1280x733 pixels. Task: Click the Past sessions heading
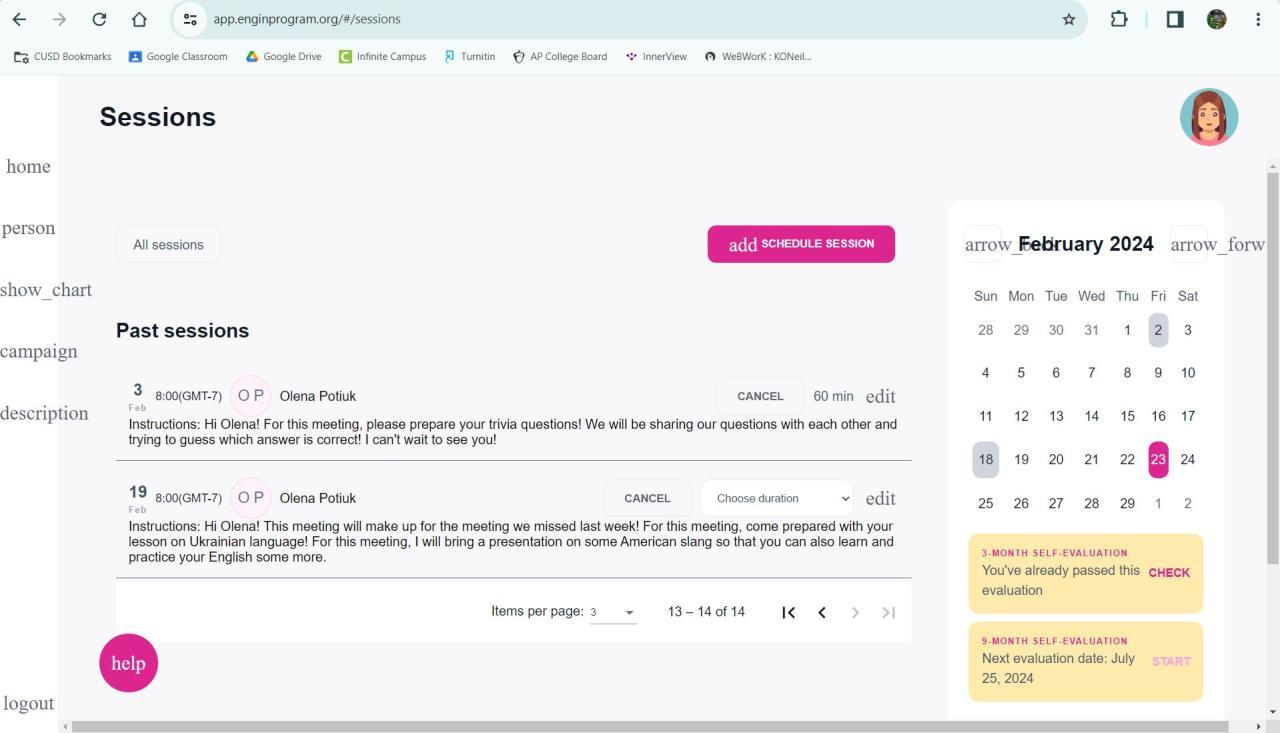pos(182,331)
